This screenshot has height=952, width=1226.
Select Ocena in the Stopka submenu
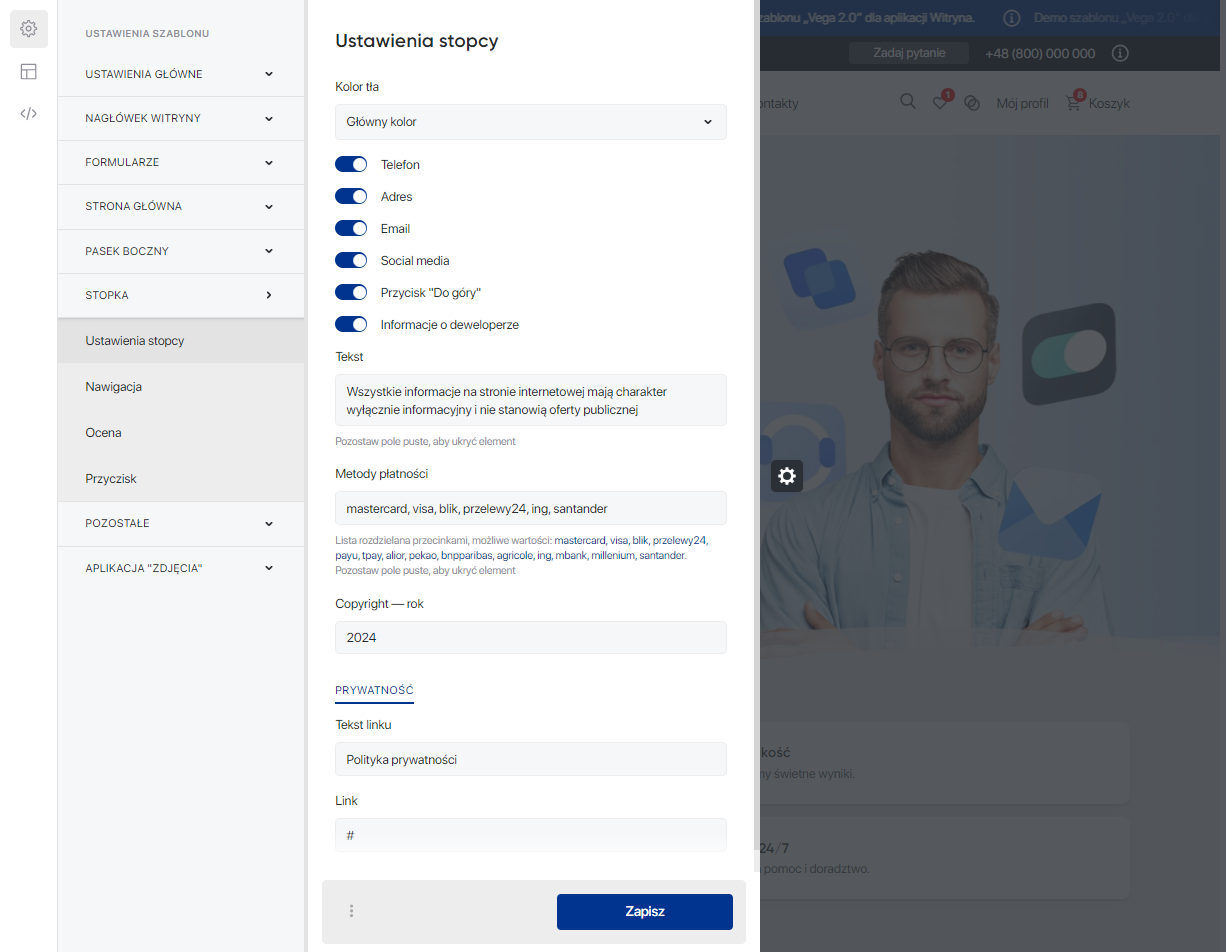tap(104, 433)
